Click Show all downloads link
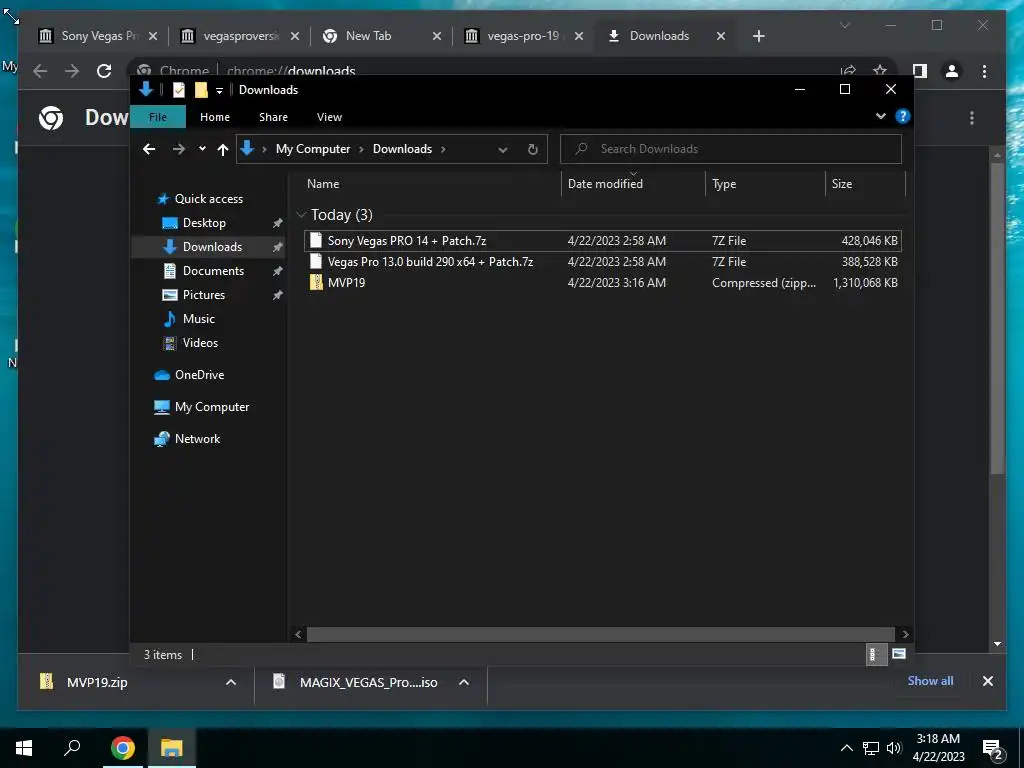 click(x=930, y=680)
